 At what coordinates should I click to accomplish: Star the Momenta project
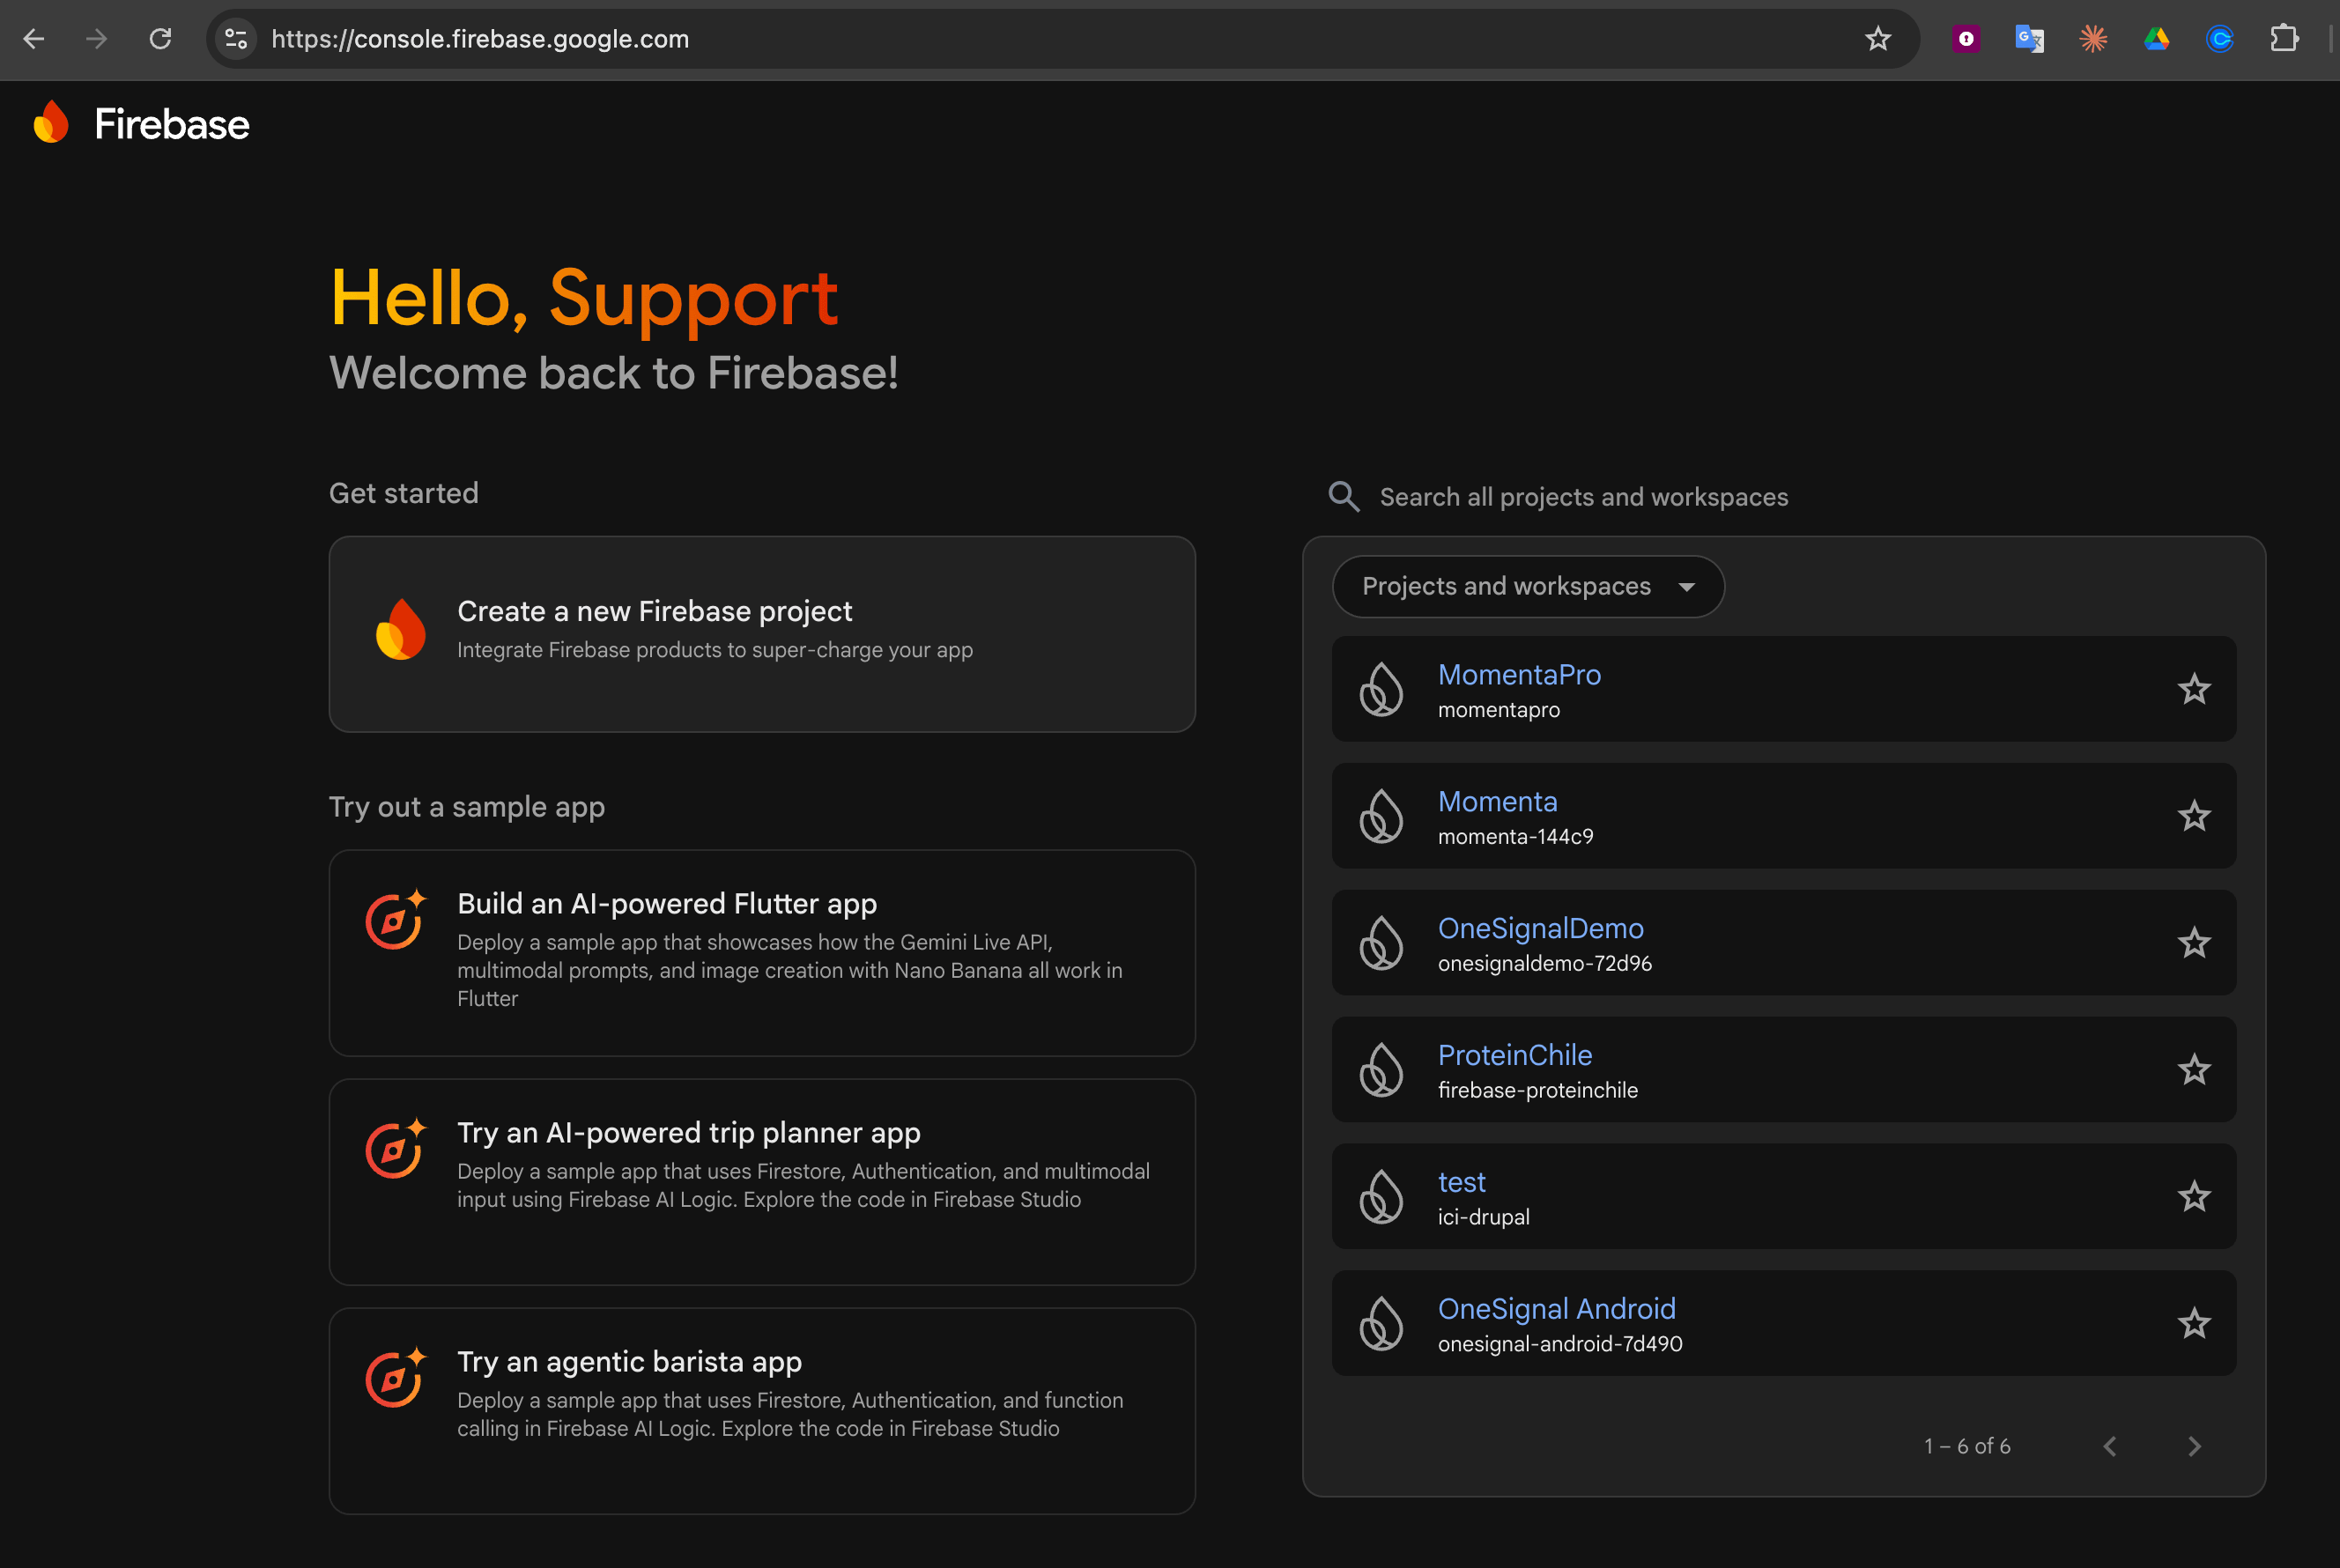tap(2194, 816)
